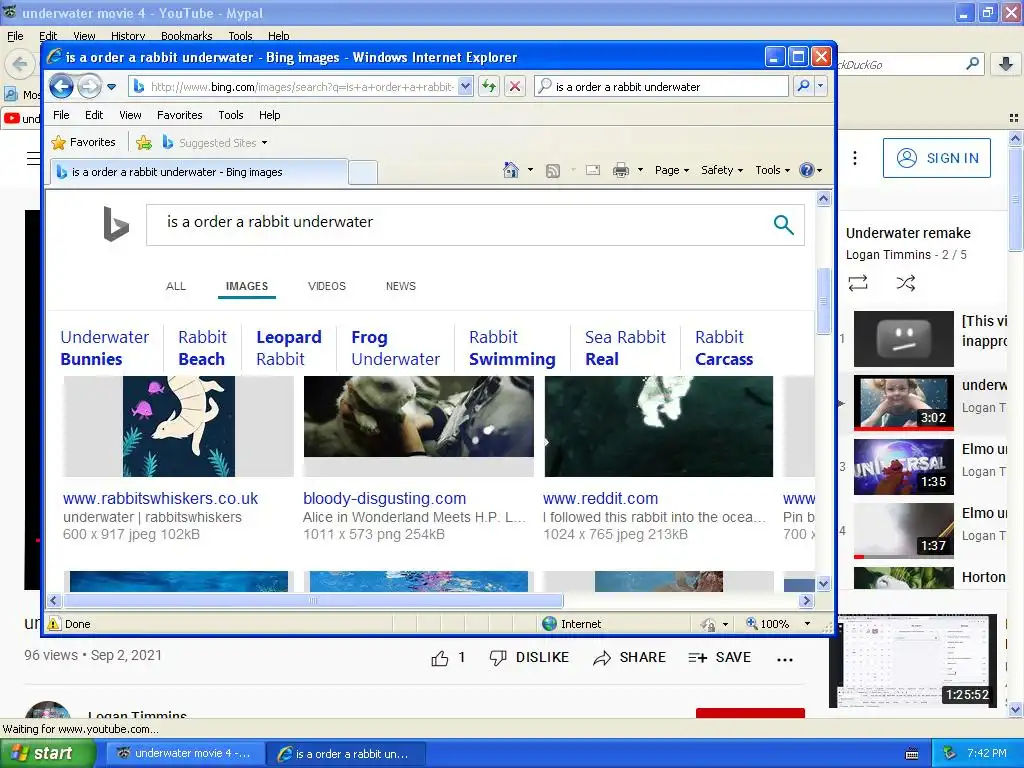Switch to Bing NEWS tab
Viewport: 1024px width, 768px height.
[400, 286]
